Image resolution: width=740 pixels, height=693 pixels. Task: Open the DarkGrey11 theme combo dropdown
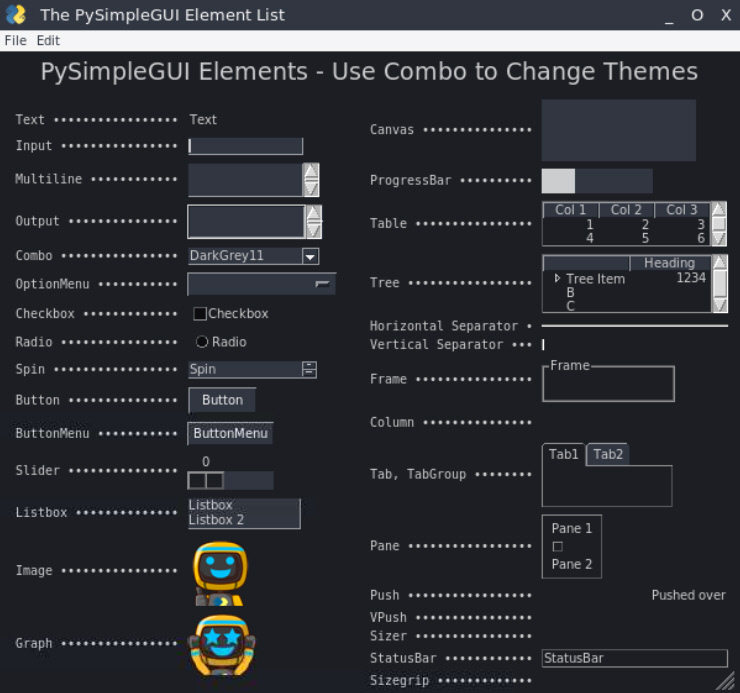tap(310, 256)
